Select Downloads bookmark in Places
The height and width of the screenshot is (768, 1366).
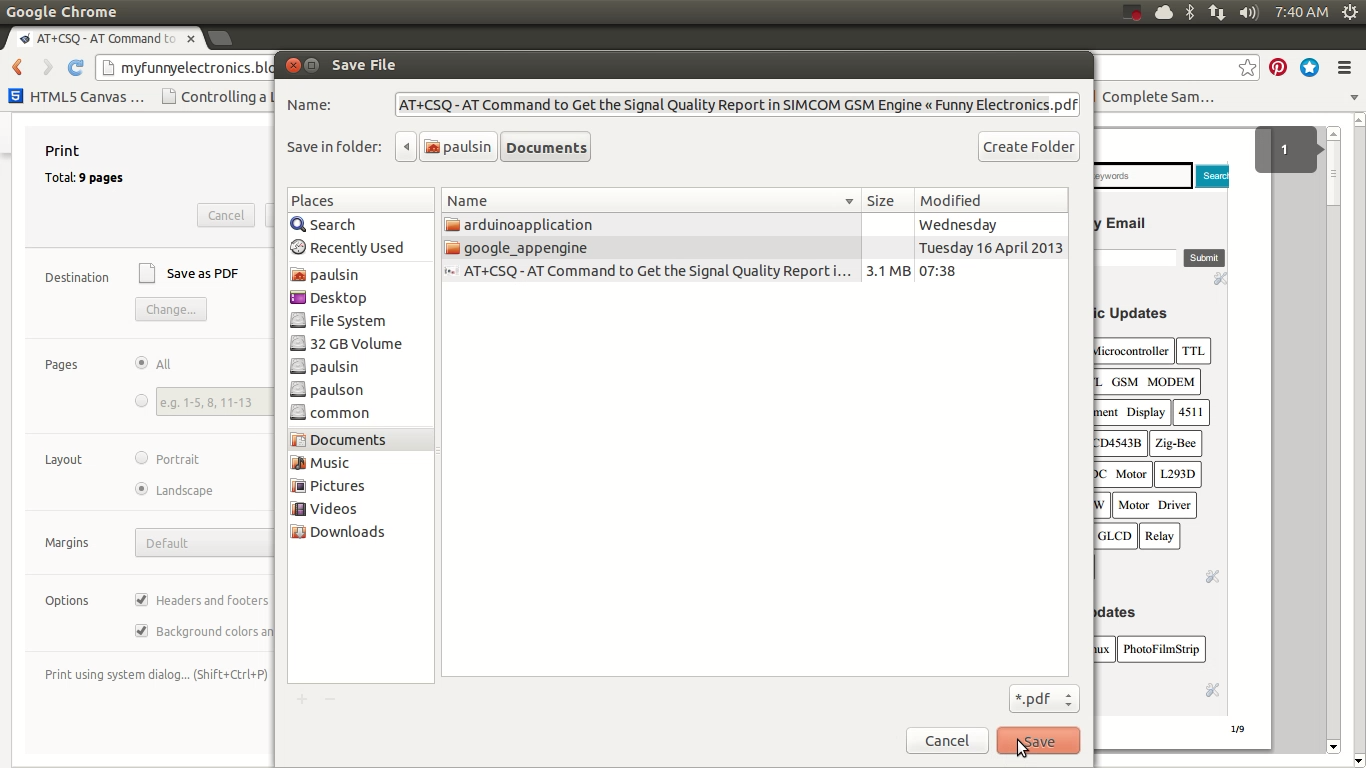click(x=360, y=532)
